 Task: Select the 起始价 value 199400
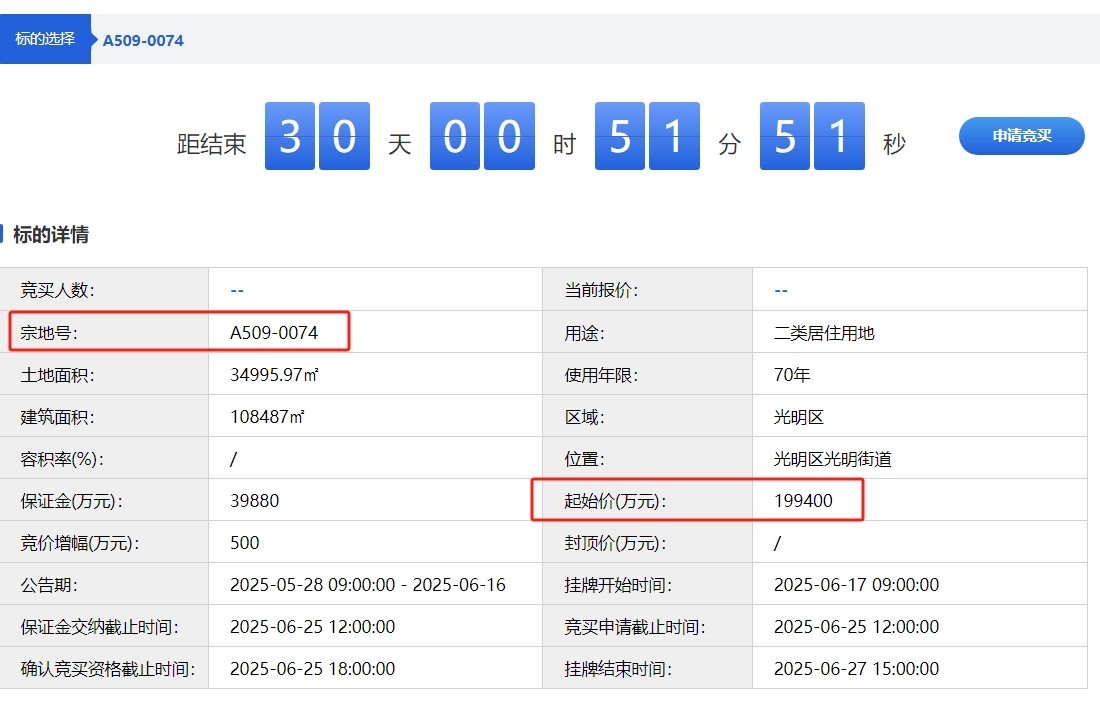803,501
